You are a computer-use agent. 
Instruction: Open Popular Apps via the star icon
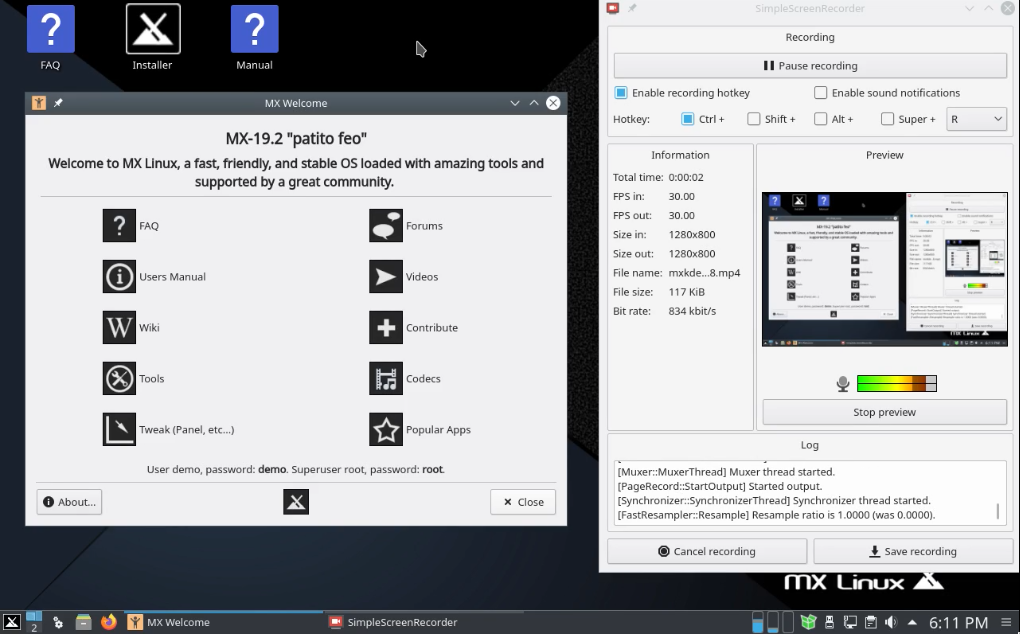[x=385, y=429]
